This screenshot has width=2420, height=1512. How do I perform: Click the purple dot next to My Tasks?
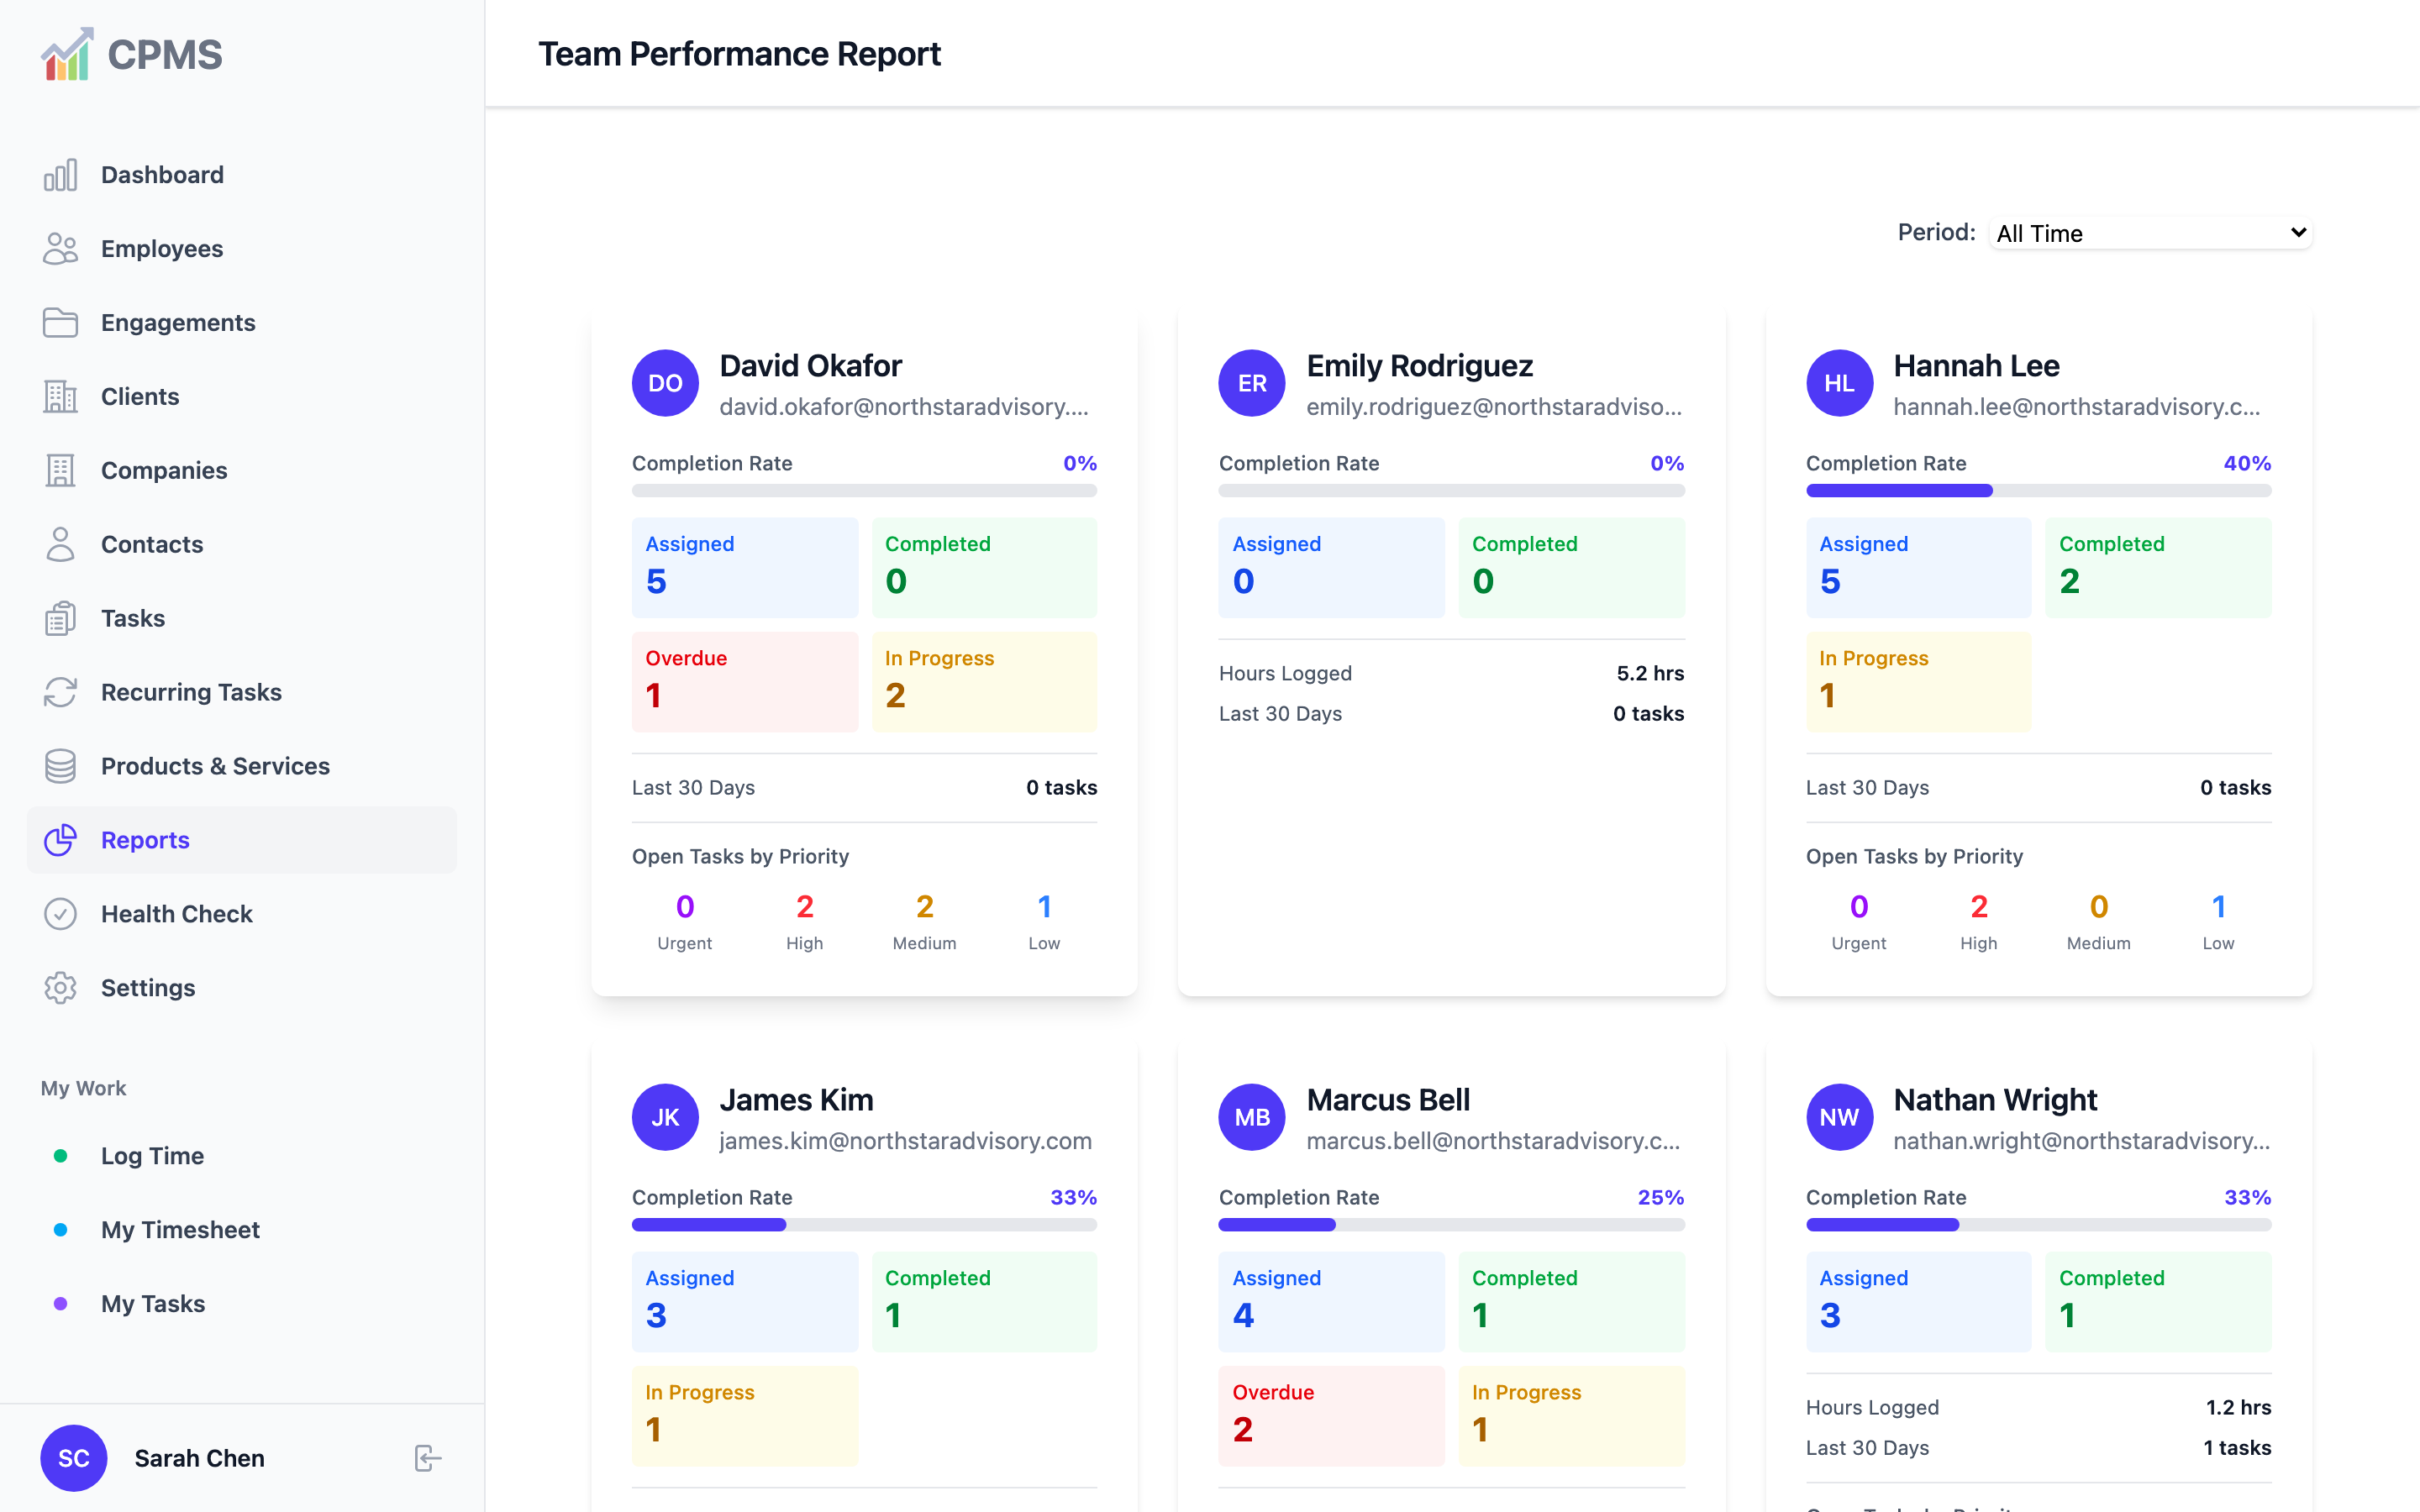pos(60,1304)
